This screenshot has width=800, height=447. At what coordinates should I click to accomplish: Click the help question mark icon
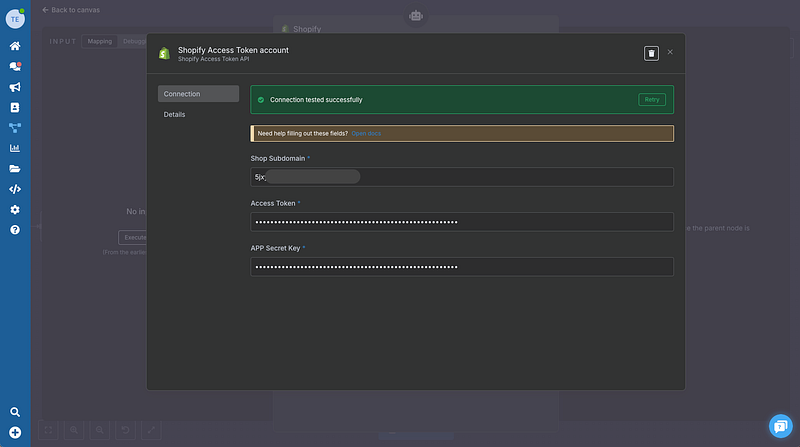coord(15,230)
